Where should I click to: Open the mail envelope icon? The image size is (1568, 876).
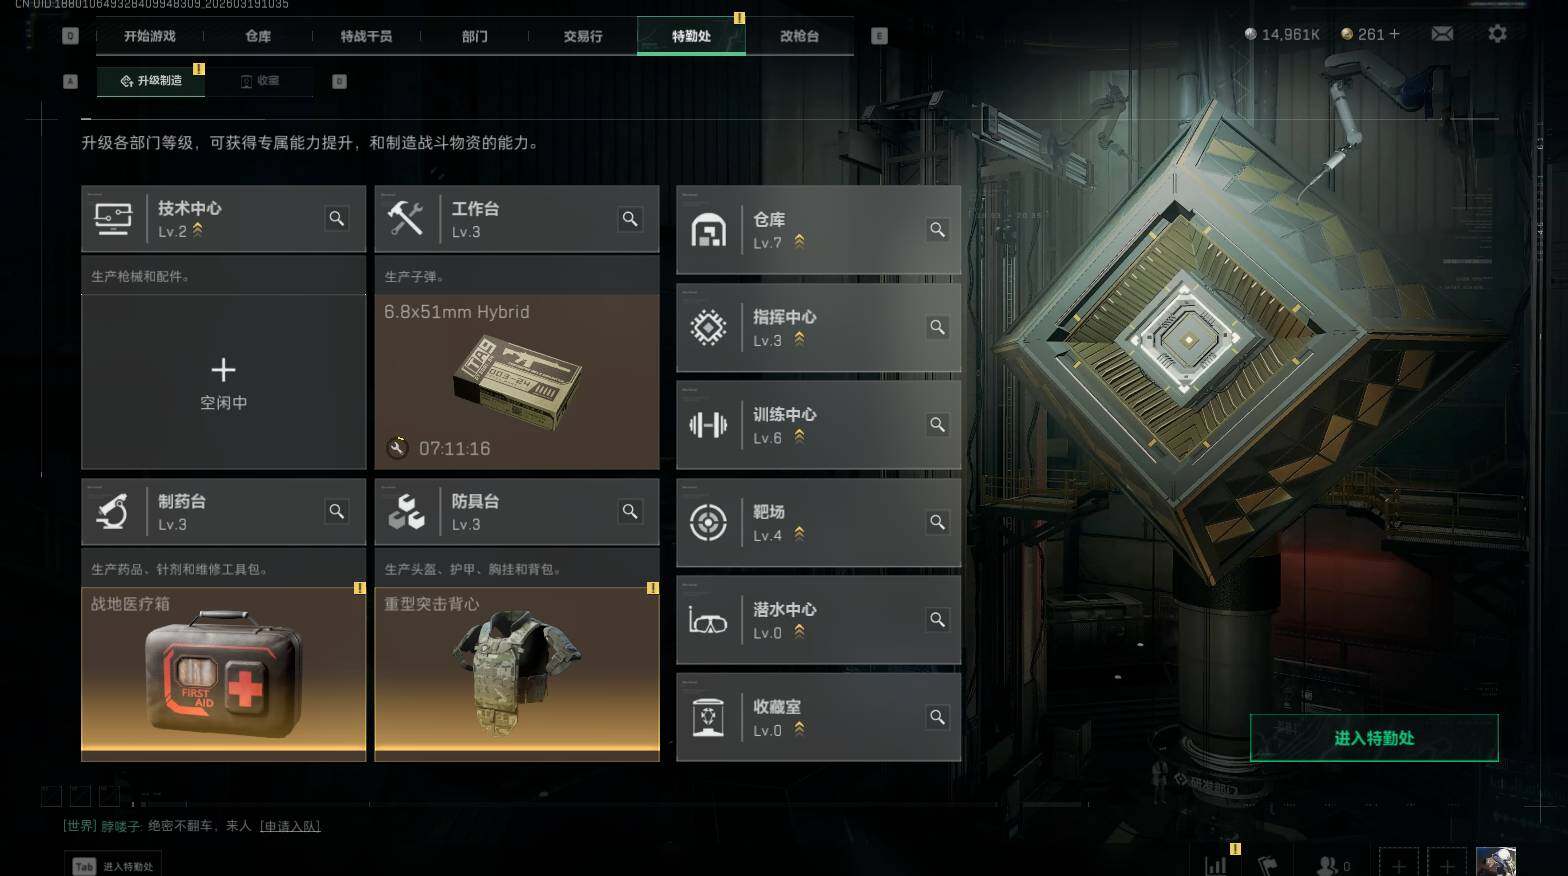pyautogui.click(x=1442, y=34)
